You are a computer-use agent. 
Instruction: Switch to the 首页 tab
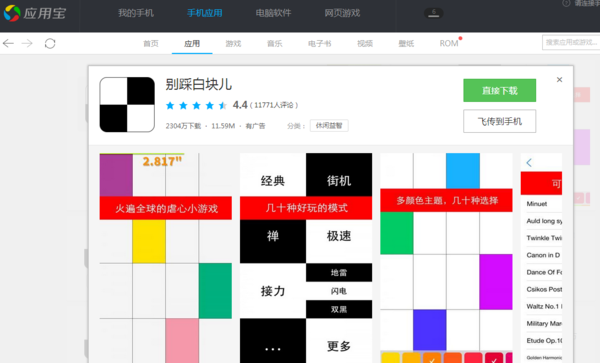[151, 44]
